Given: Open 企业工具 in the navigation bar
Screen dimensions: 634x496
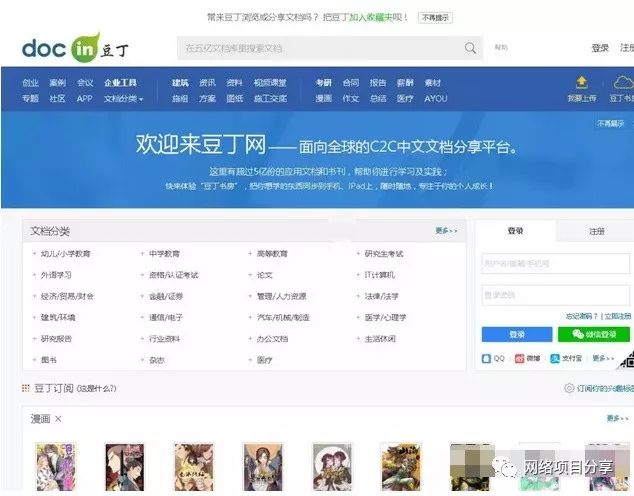Looking at the screenshot, I should (120, 83).
